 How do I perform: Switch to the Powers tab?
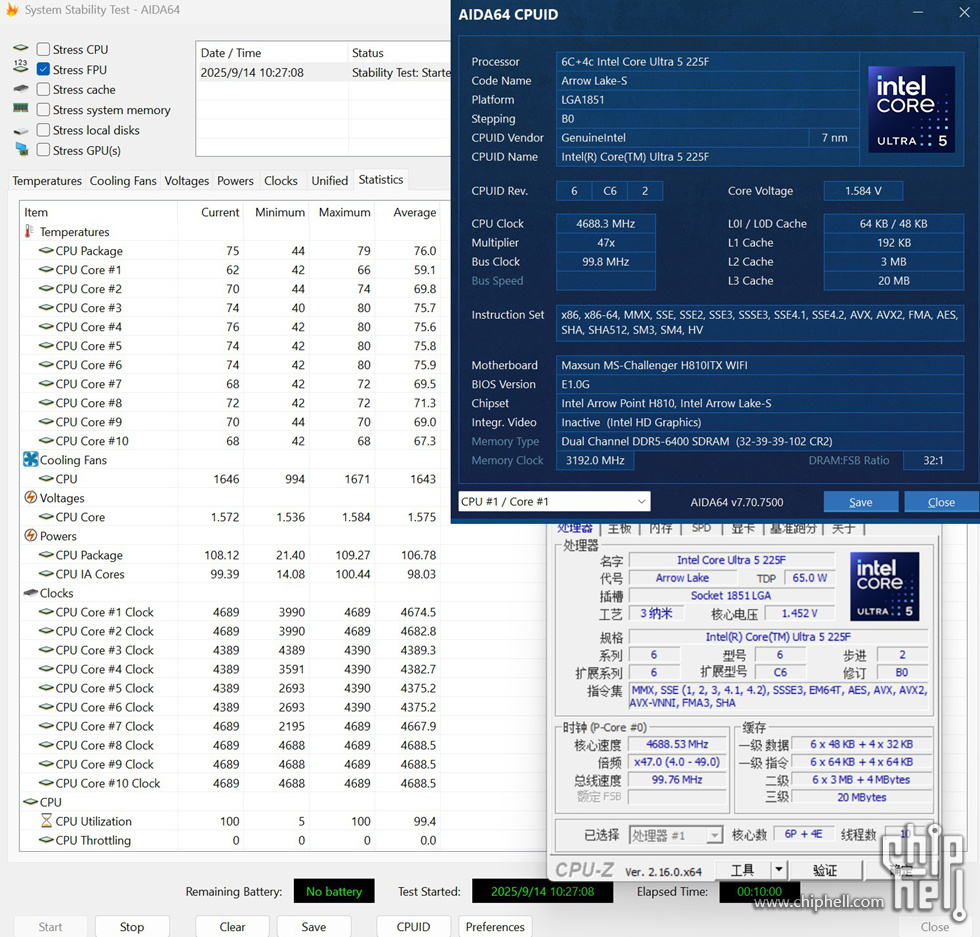point(235,181)
